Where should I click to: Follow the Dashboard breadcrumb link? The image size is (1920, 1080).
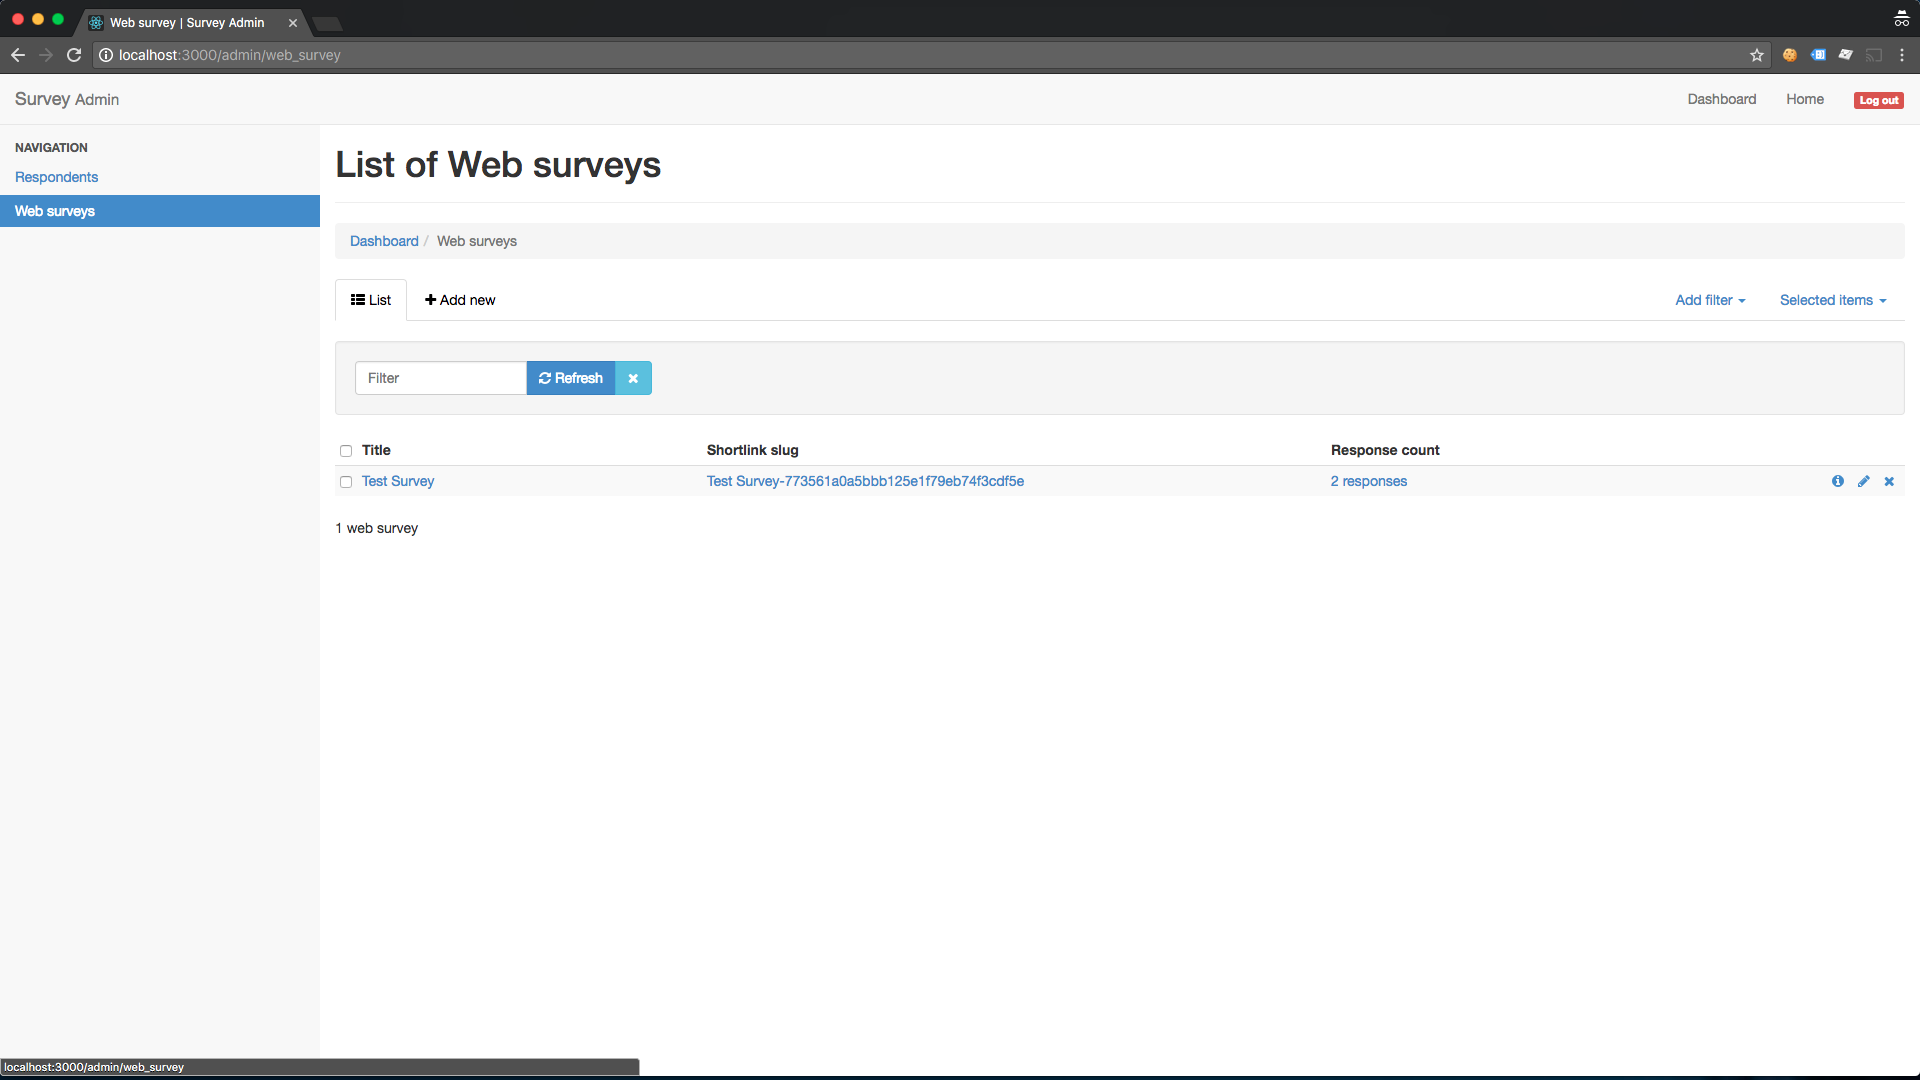[384, 241]
